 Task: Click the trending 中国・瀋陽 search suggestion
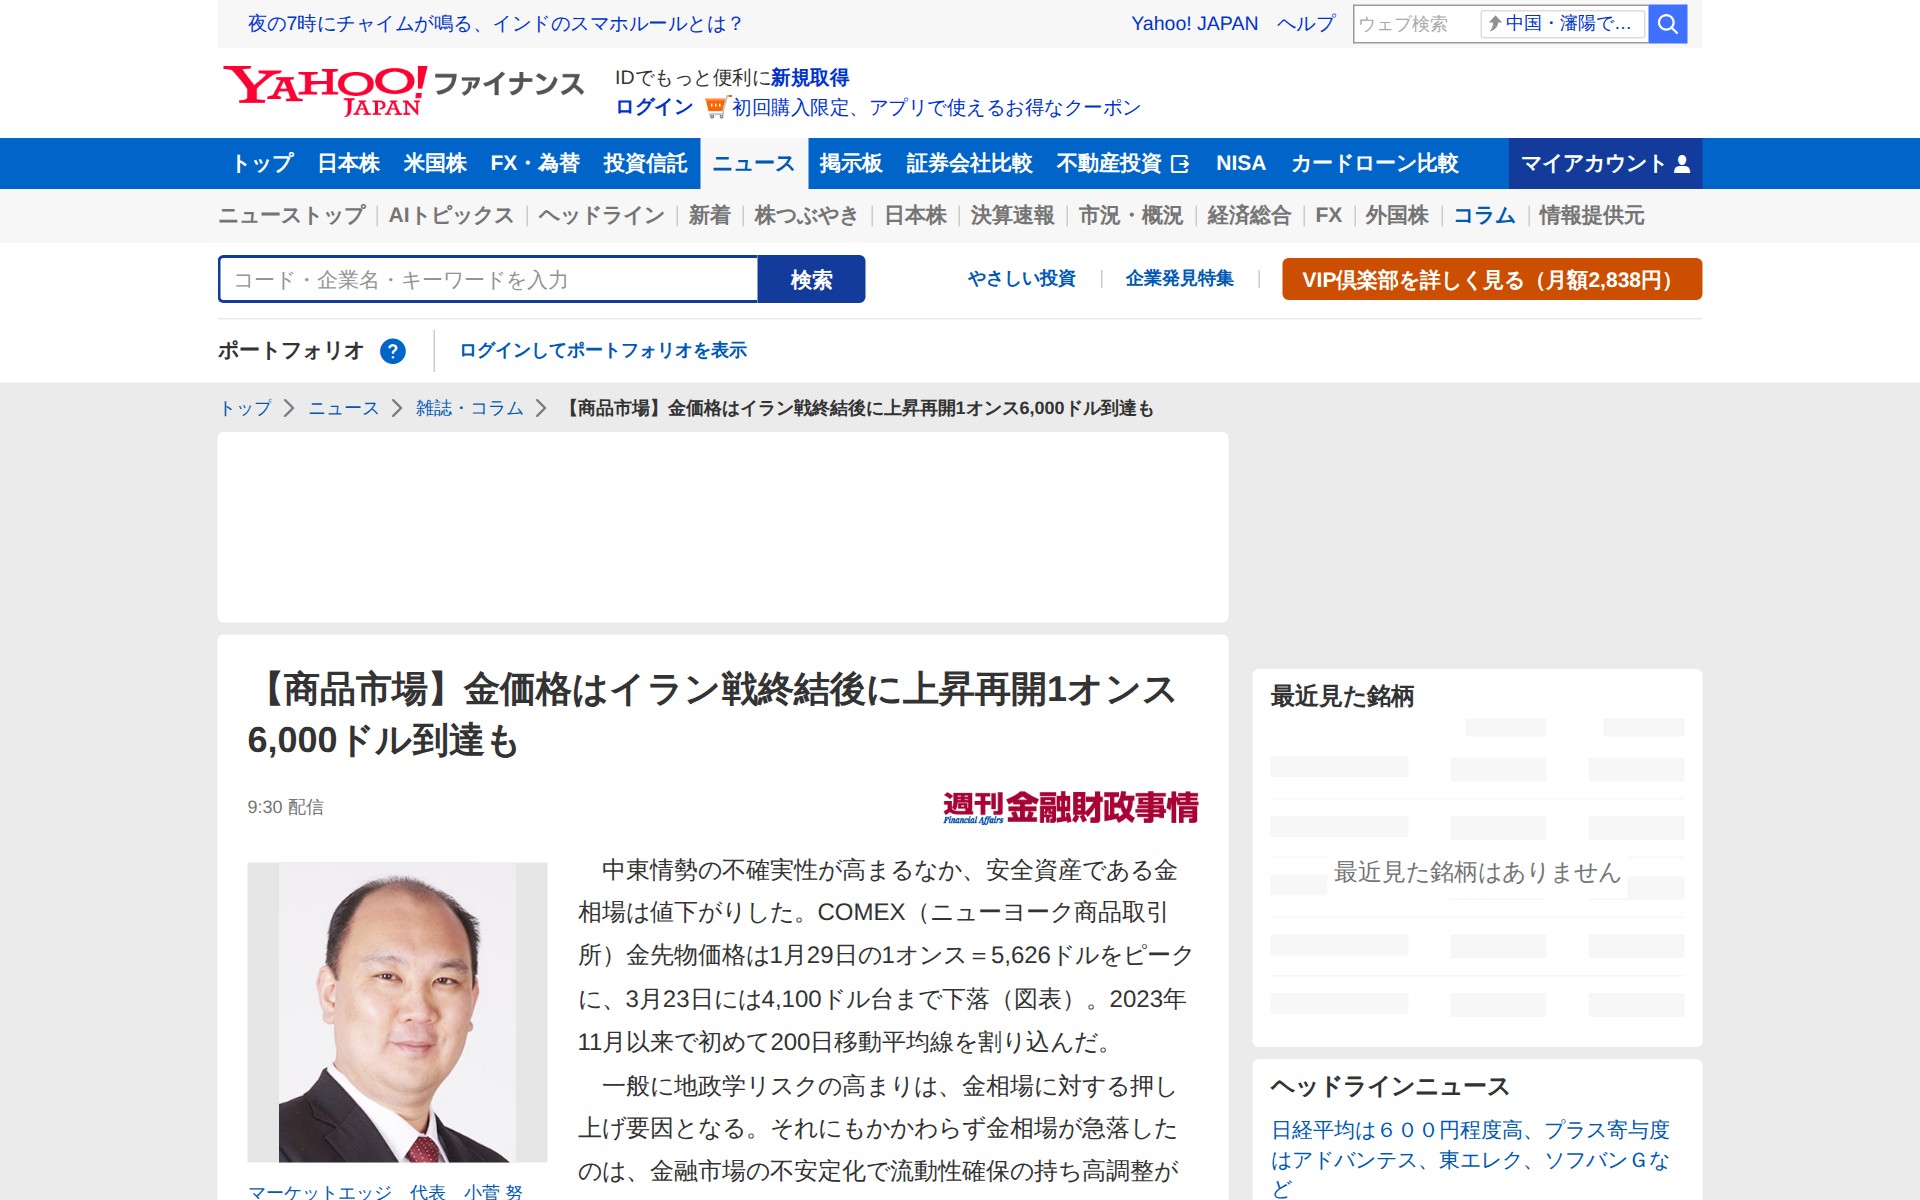(x=1562, y=24)
